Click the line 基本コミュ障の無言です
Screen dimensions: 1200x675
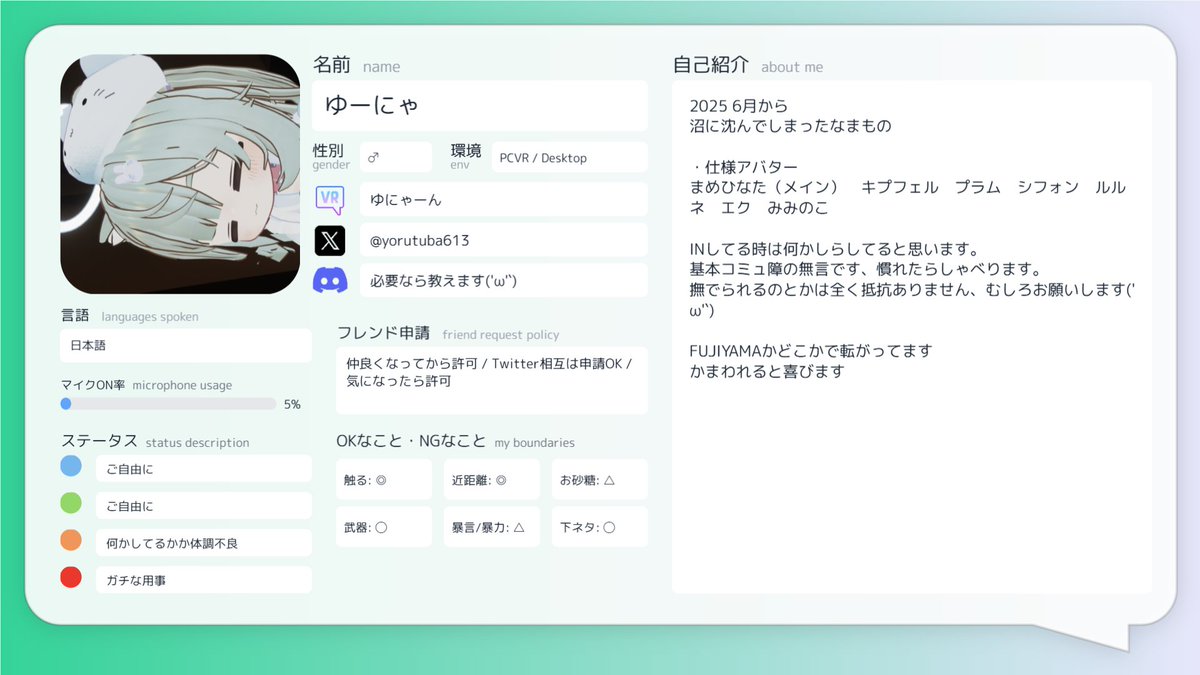[x=865, y=269]
